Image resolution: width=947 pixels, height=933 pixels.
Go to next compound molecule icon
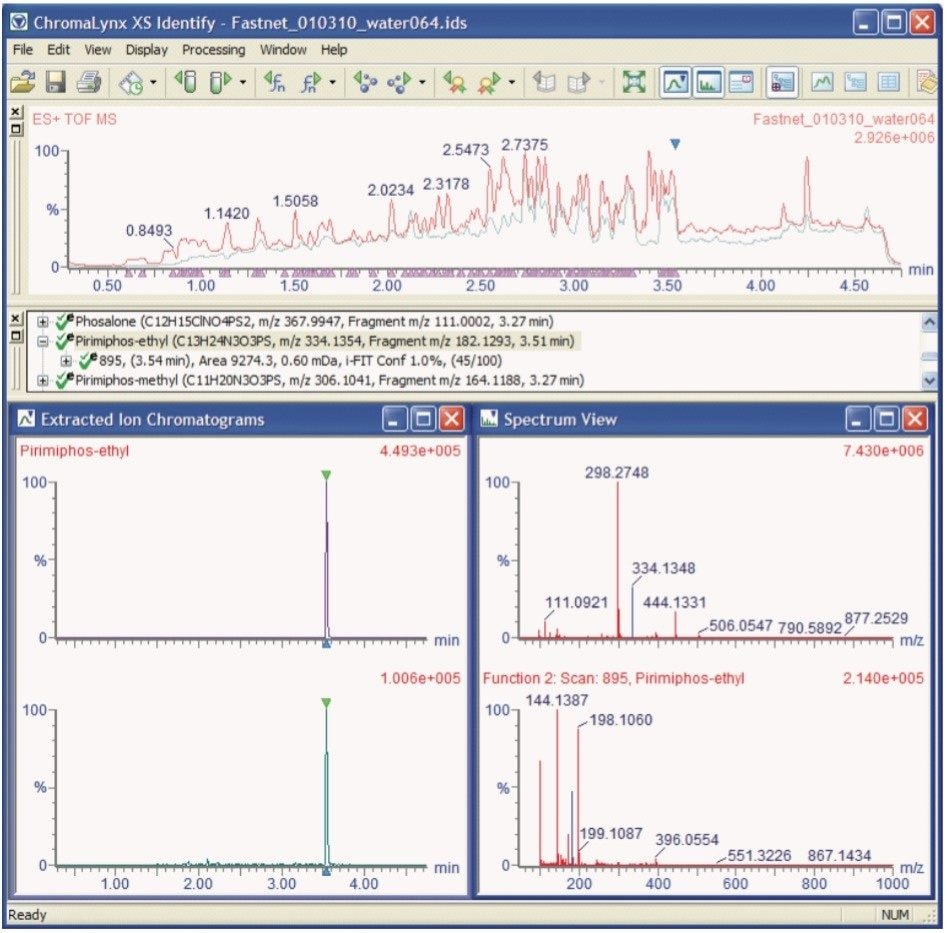tap(399, 82)
